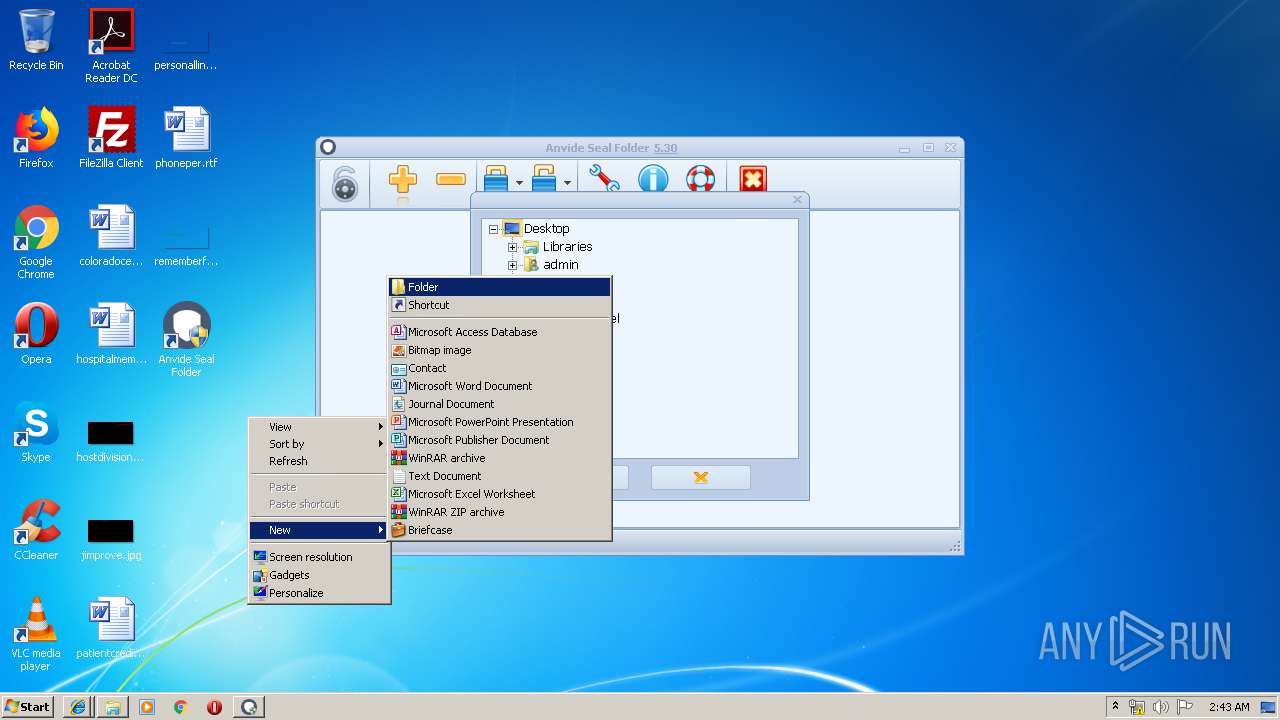The height and width of the screenshot is (720, 1280).
Task: Click the Anvide lock/password toolbar icon
Action: point(344,183)
